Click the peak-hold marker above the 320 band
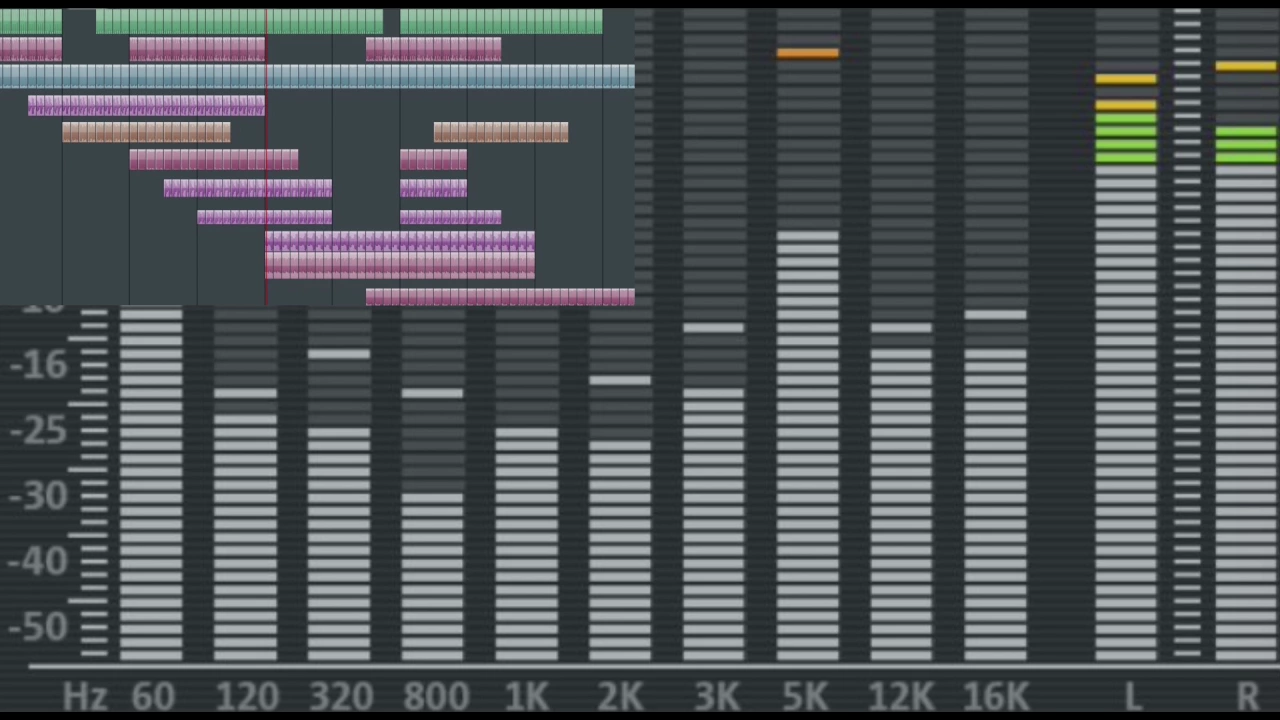This screenshot has height=720, width=1280. click(339, 353)
